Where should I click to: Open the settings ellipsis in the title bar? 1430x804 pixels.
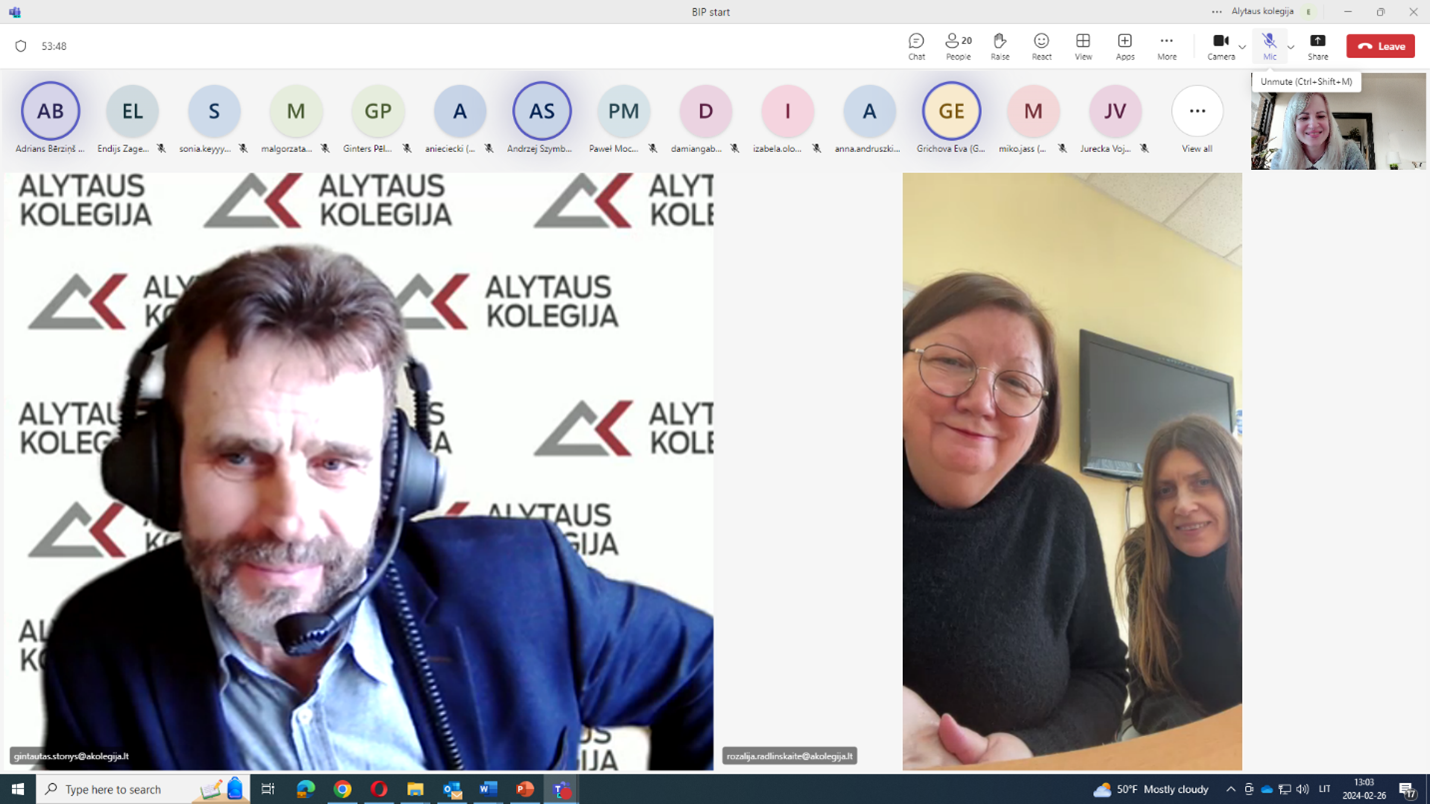pos(1216,12)
